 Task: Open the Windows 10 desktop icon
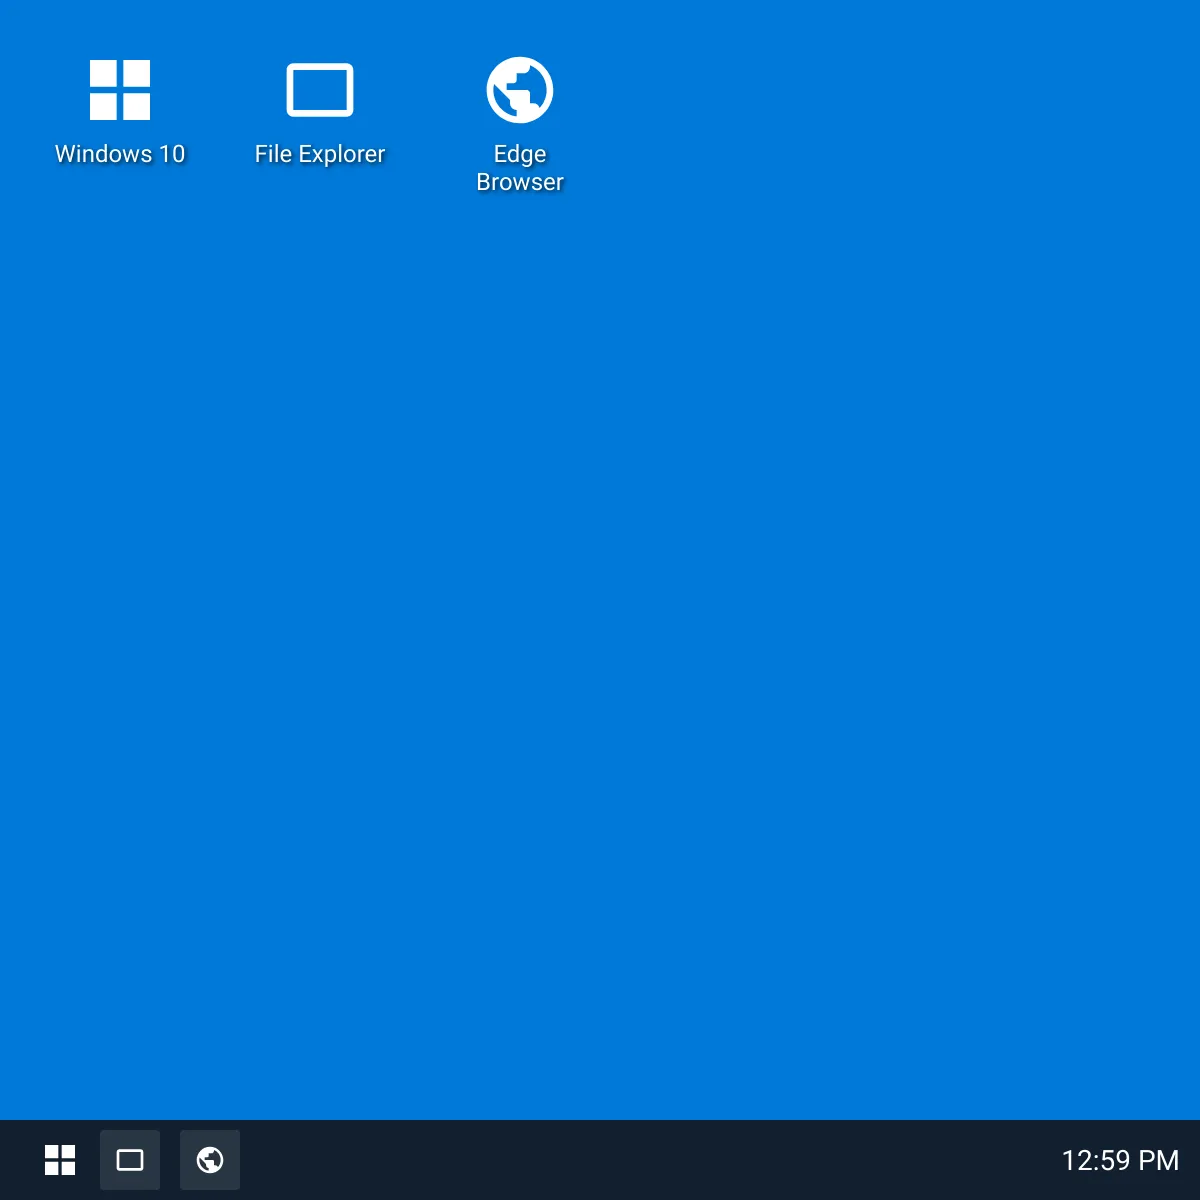(120, 112)
